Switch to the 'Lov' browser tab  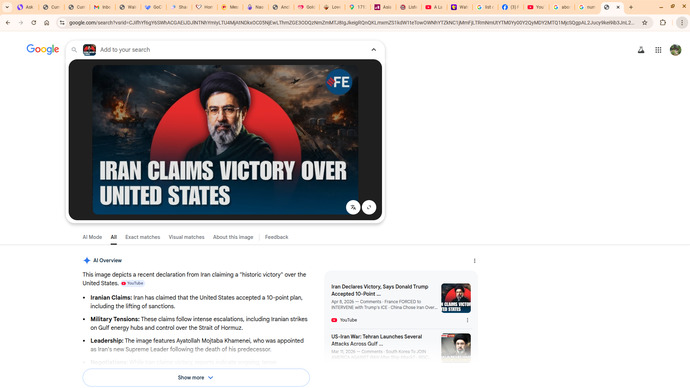pos(332,7)
